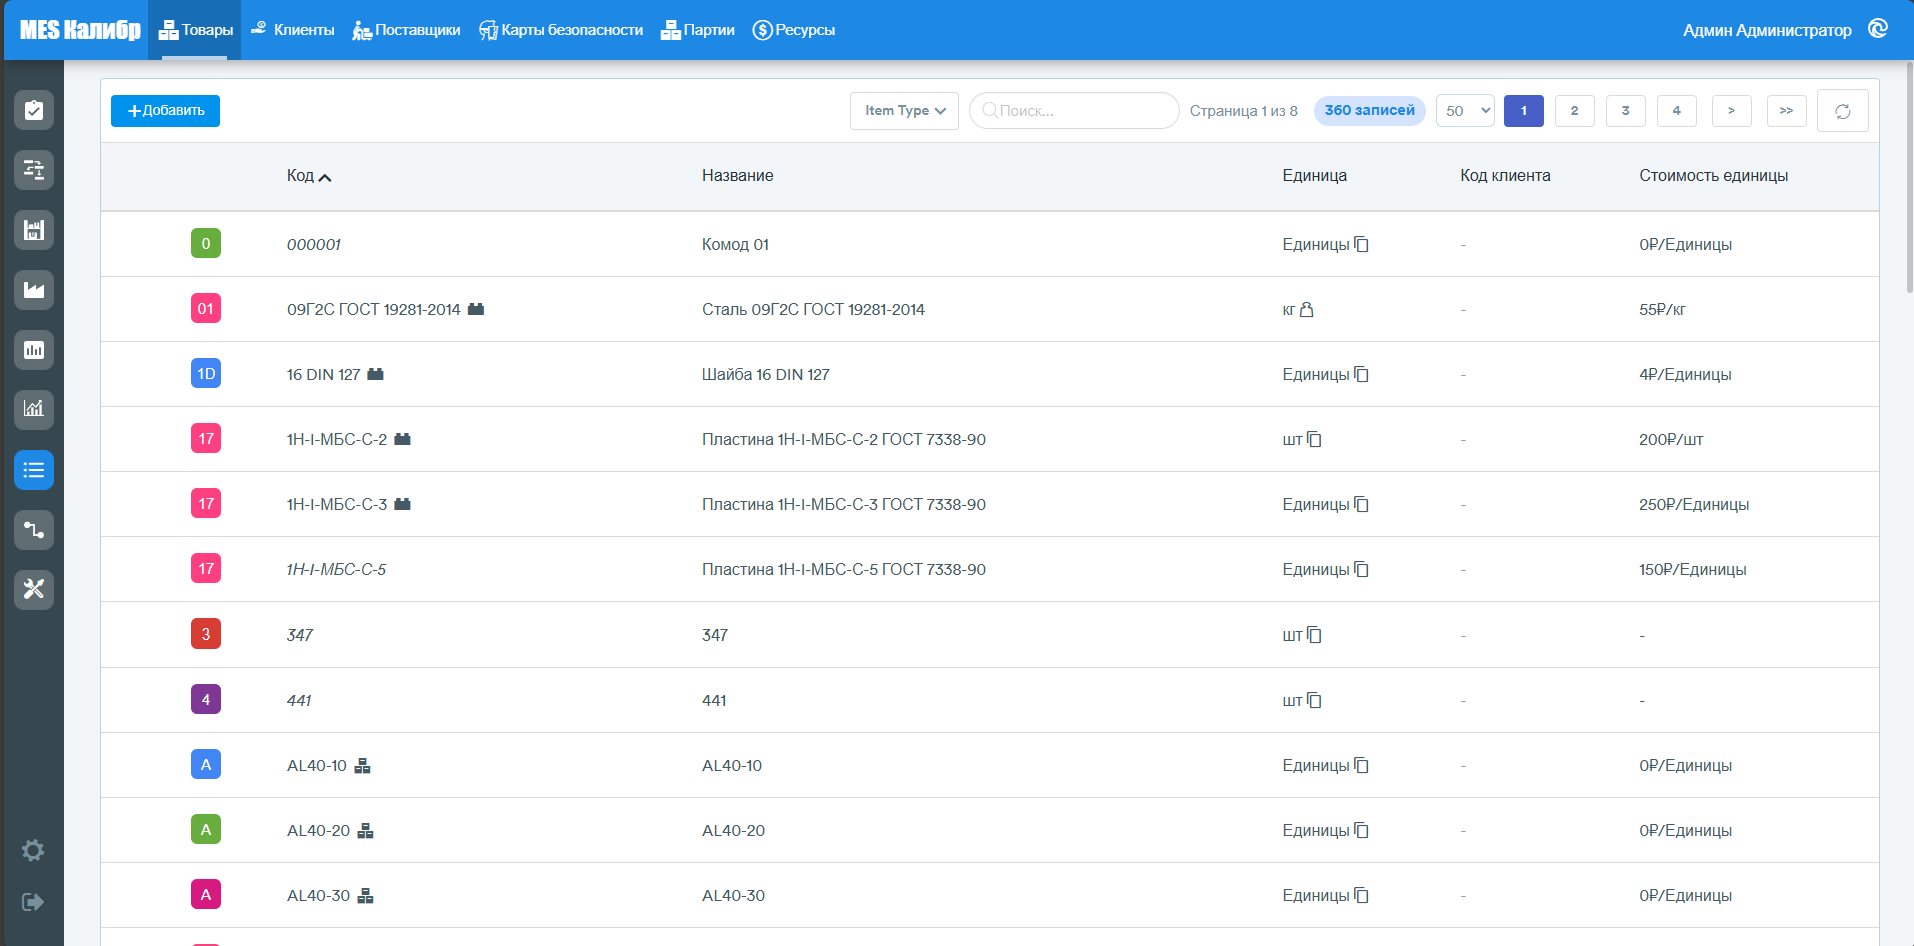Click the Сталь 09Г2С ГОСТ 19281-2014 name
The width and height of the screenshot is (1914, 946).
[x=813, y=310]
